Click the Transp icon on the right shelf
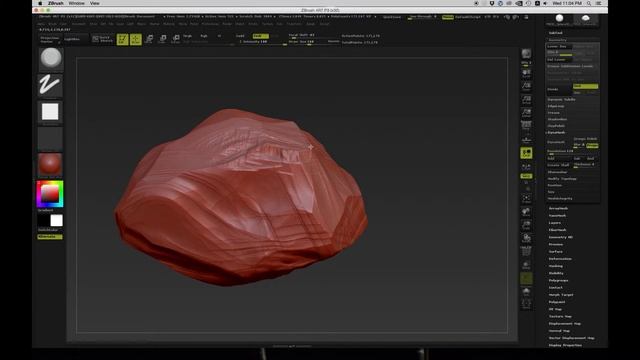This screenshot has height=360, width=640. point(526,266)
